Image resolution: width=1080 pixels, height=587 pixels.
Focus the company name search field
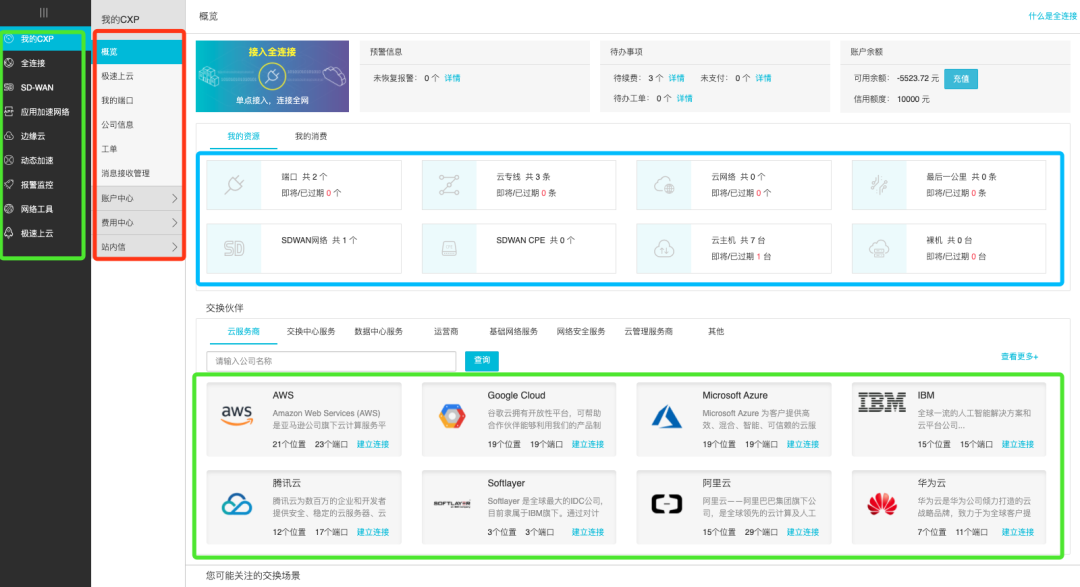coord(331,361)
